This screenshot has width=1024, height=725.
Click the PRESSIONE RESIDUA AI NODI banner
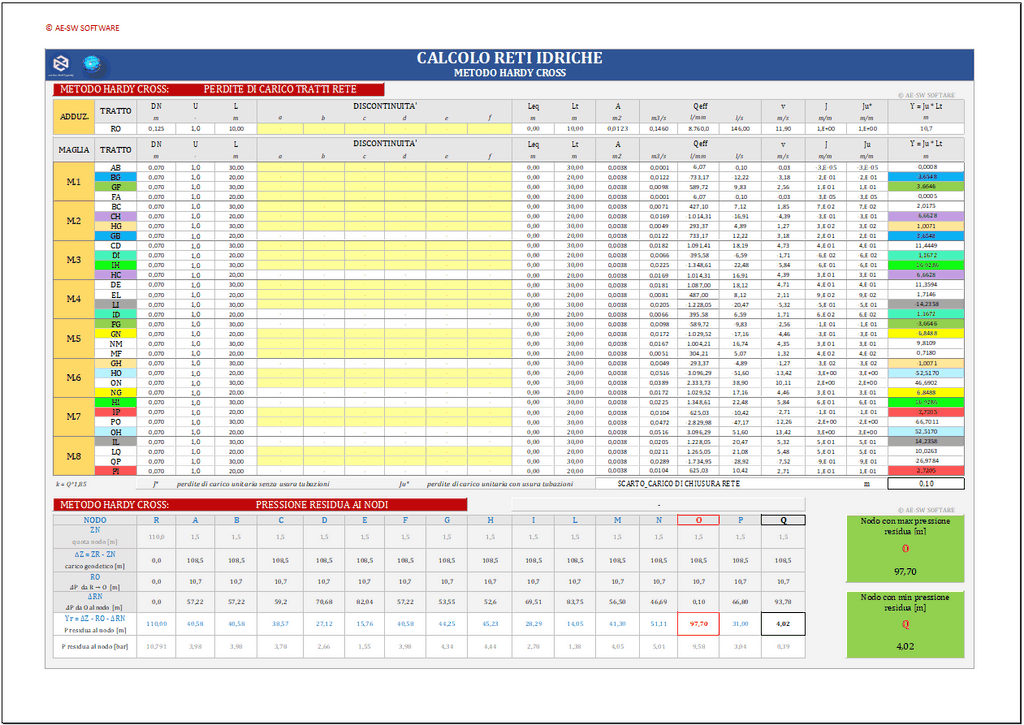click(280, 505)
